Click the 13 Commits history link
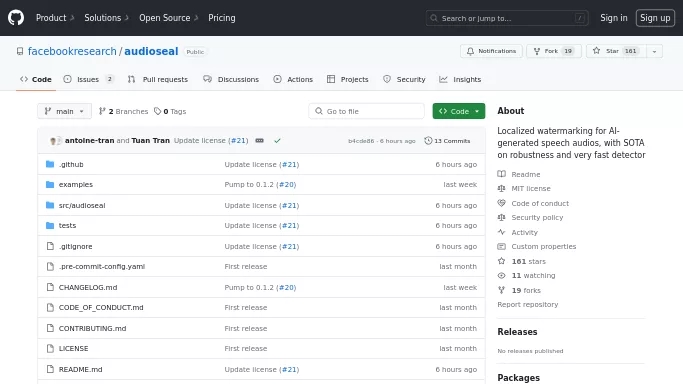Image resolution: width=683 pixels, height=384 pixels. [x=447, y=141]
